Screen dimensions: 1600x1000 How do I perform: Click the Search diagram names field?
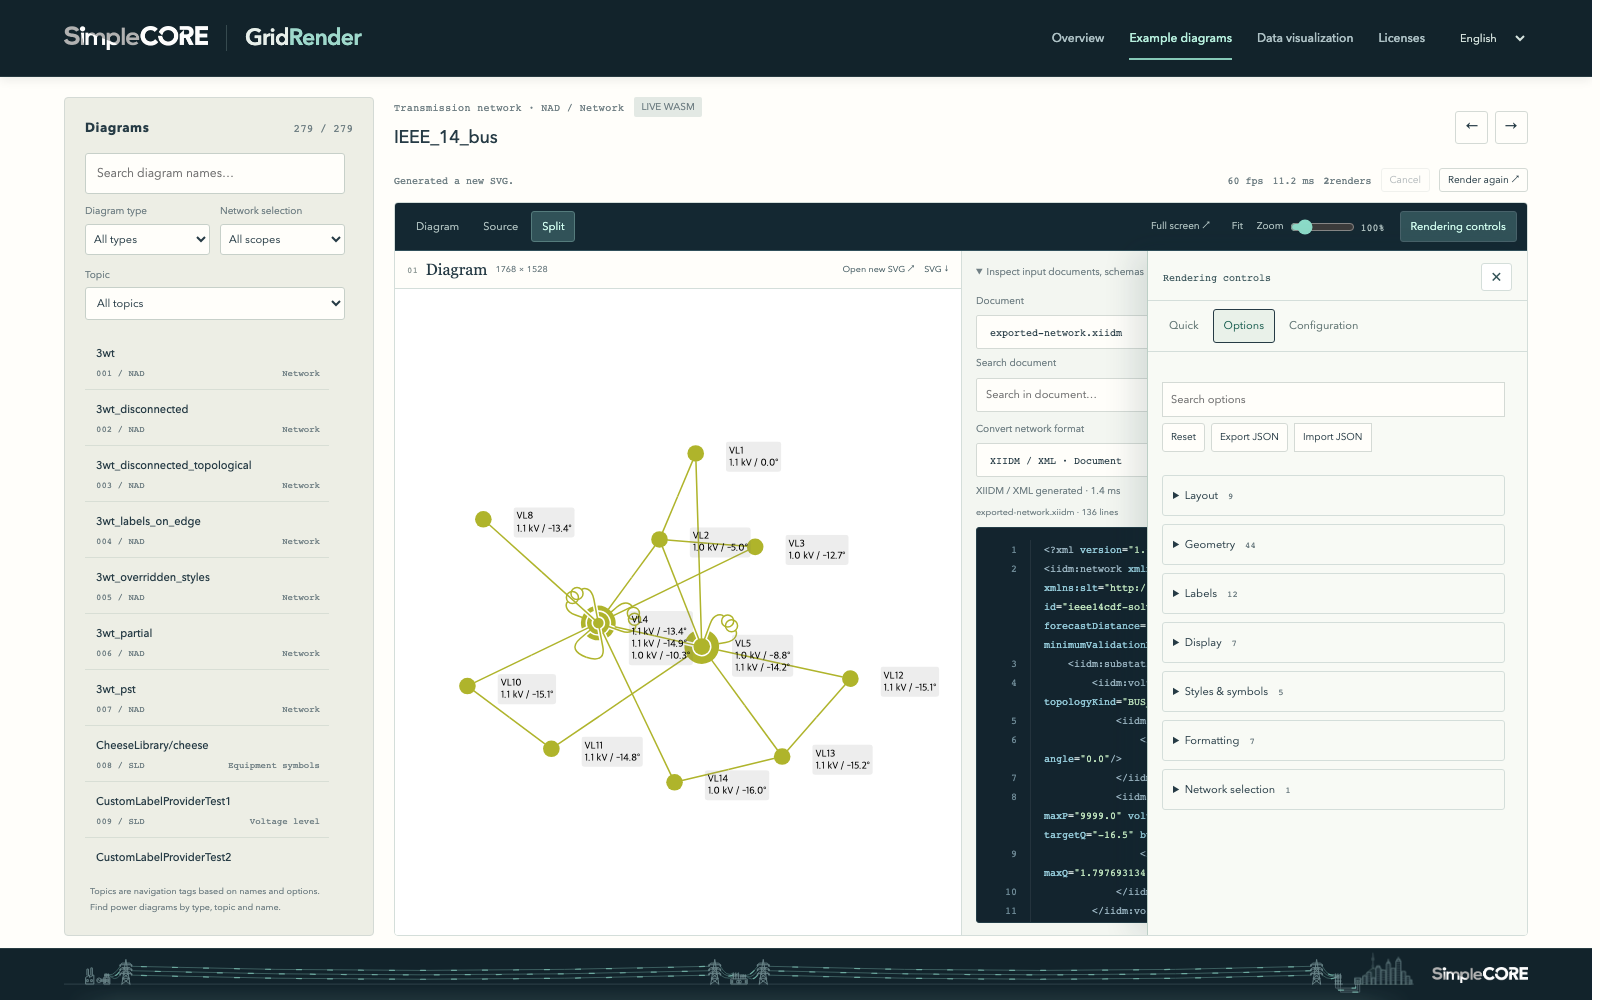click(215, 173)
